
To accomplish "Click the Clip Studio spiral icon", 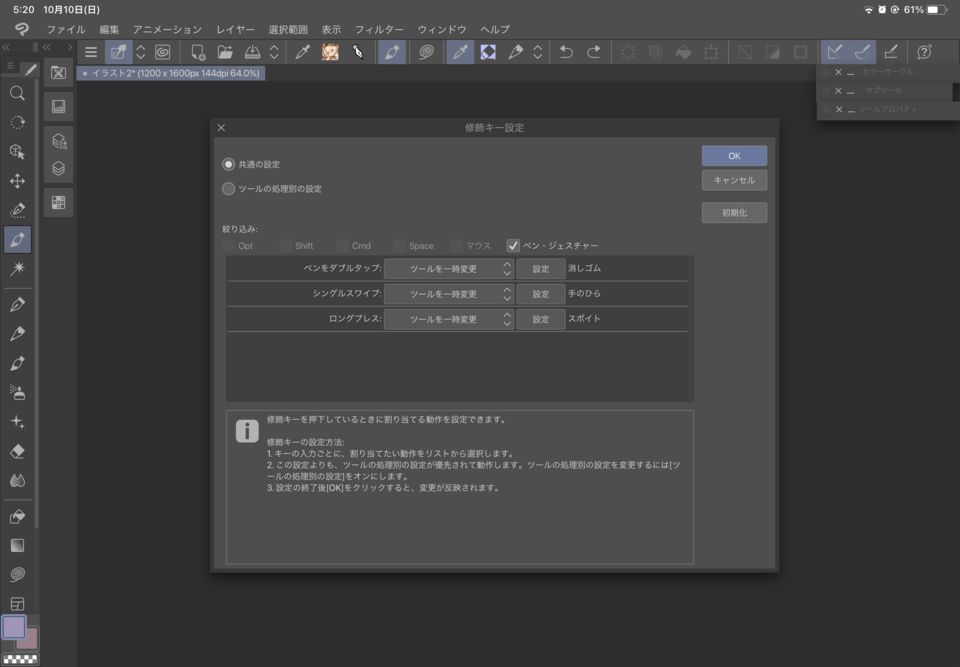I will (162, 52).
